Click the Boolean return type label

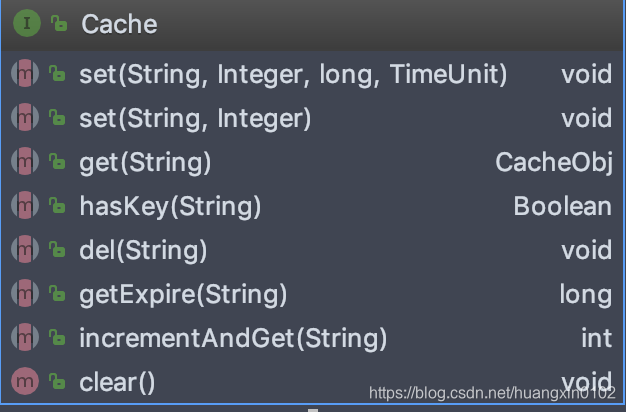click(563, 206)
